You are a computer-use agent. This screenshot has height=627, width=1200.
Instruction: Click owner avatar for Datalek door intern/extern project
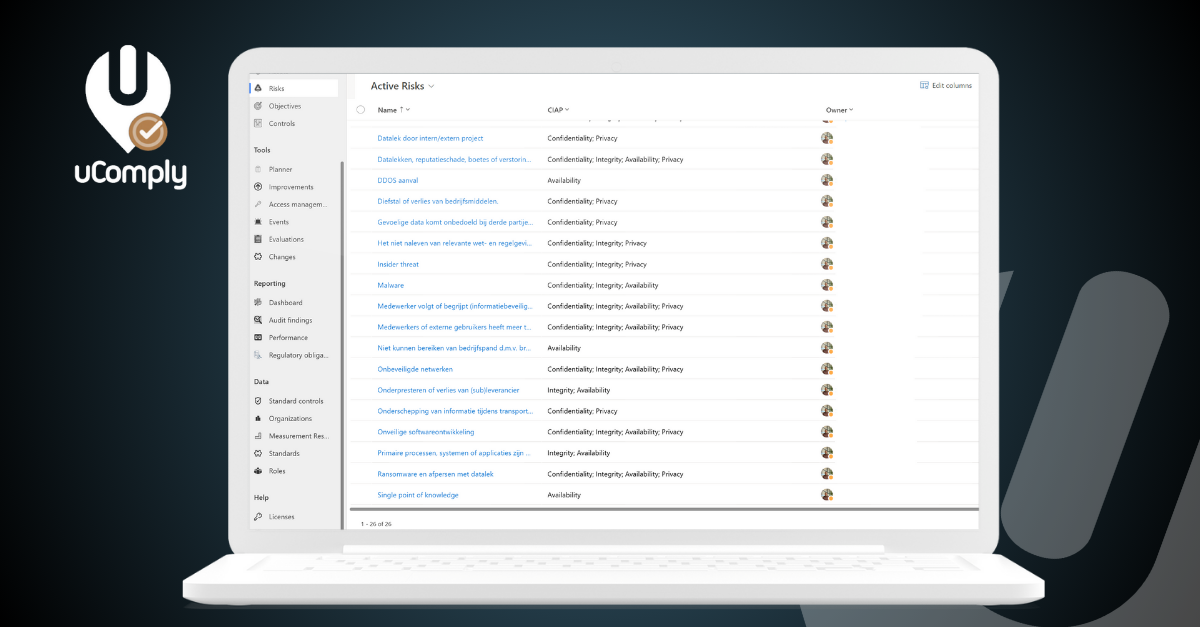coord(827,138)
